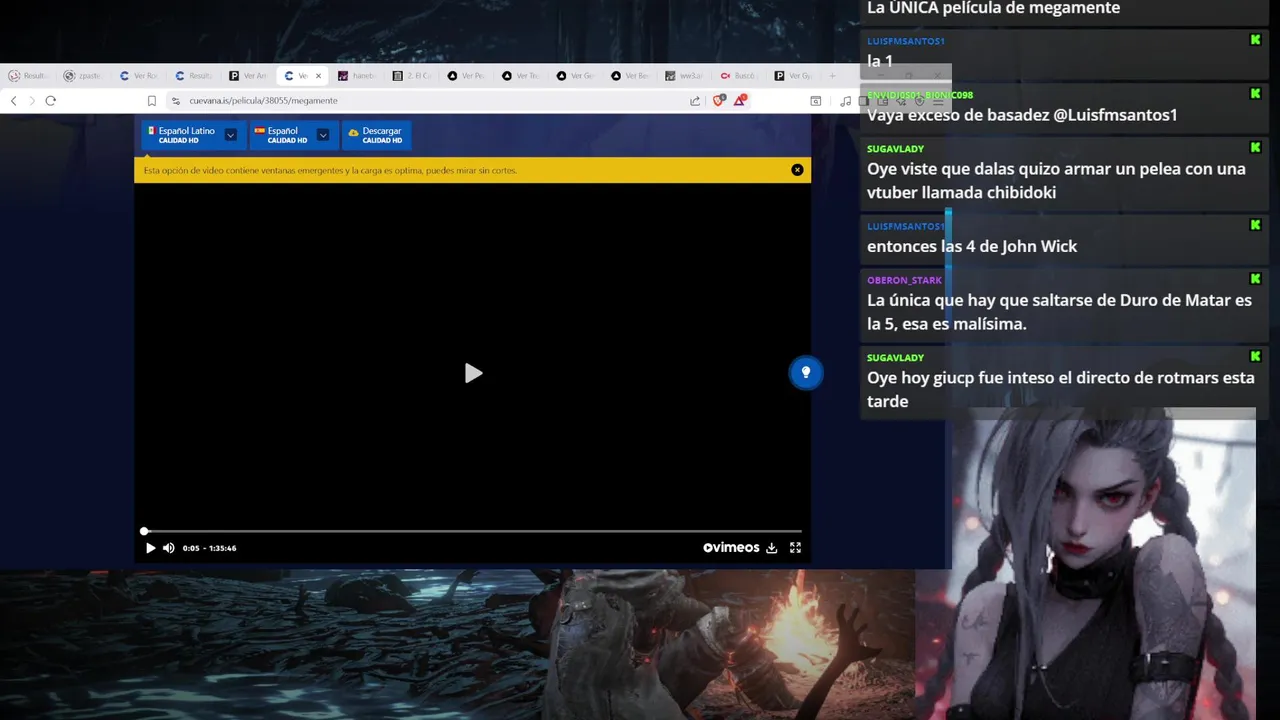
Task: Click green badge on rotmars message
Action: click(1255, 356)
